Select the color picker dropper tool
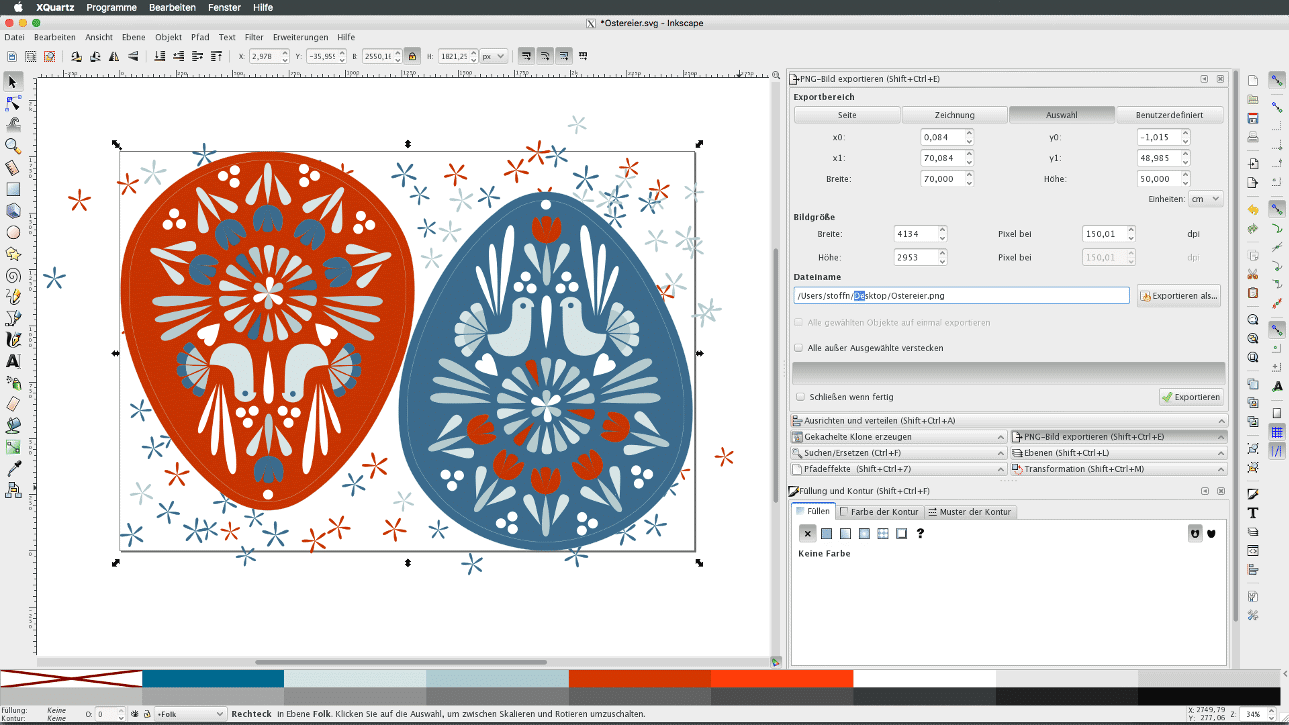 (x=13, y=468)
